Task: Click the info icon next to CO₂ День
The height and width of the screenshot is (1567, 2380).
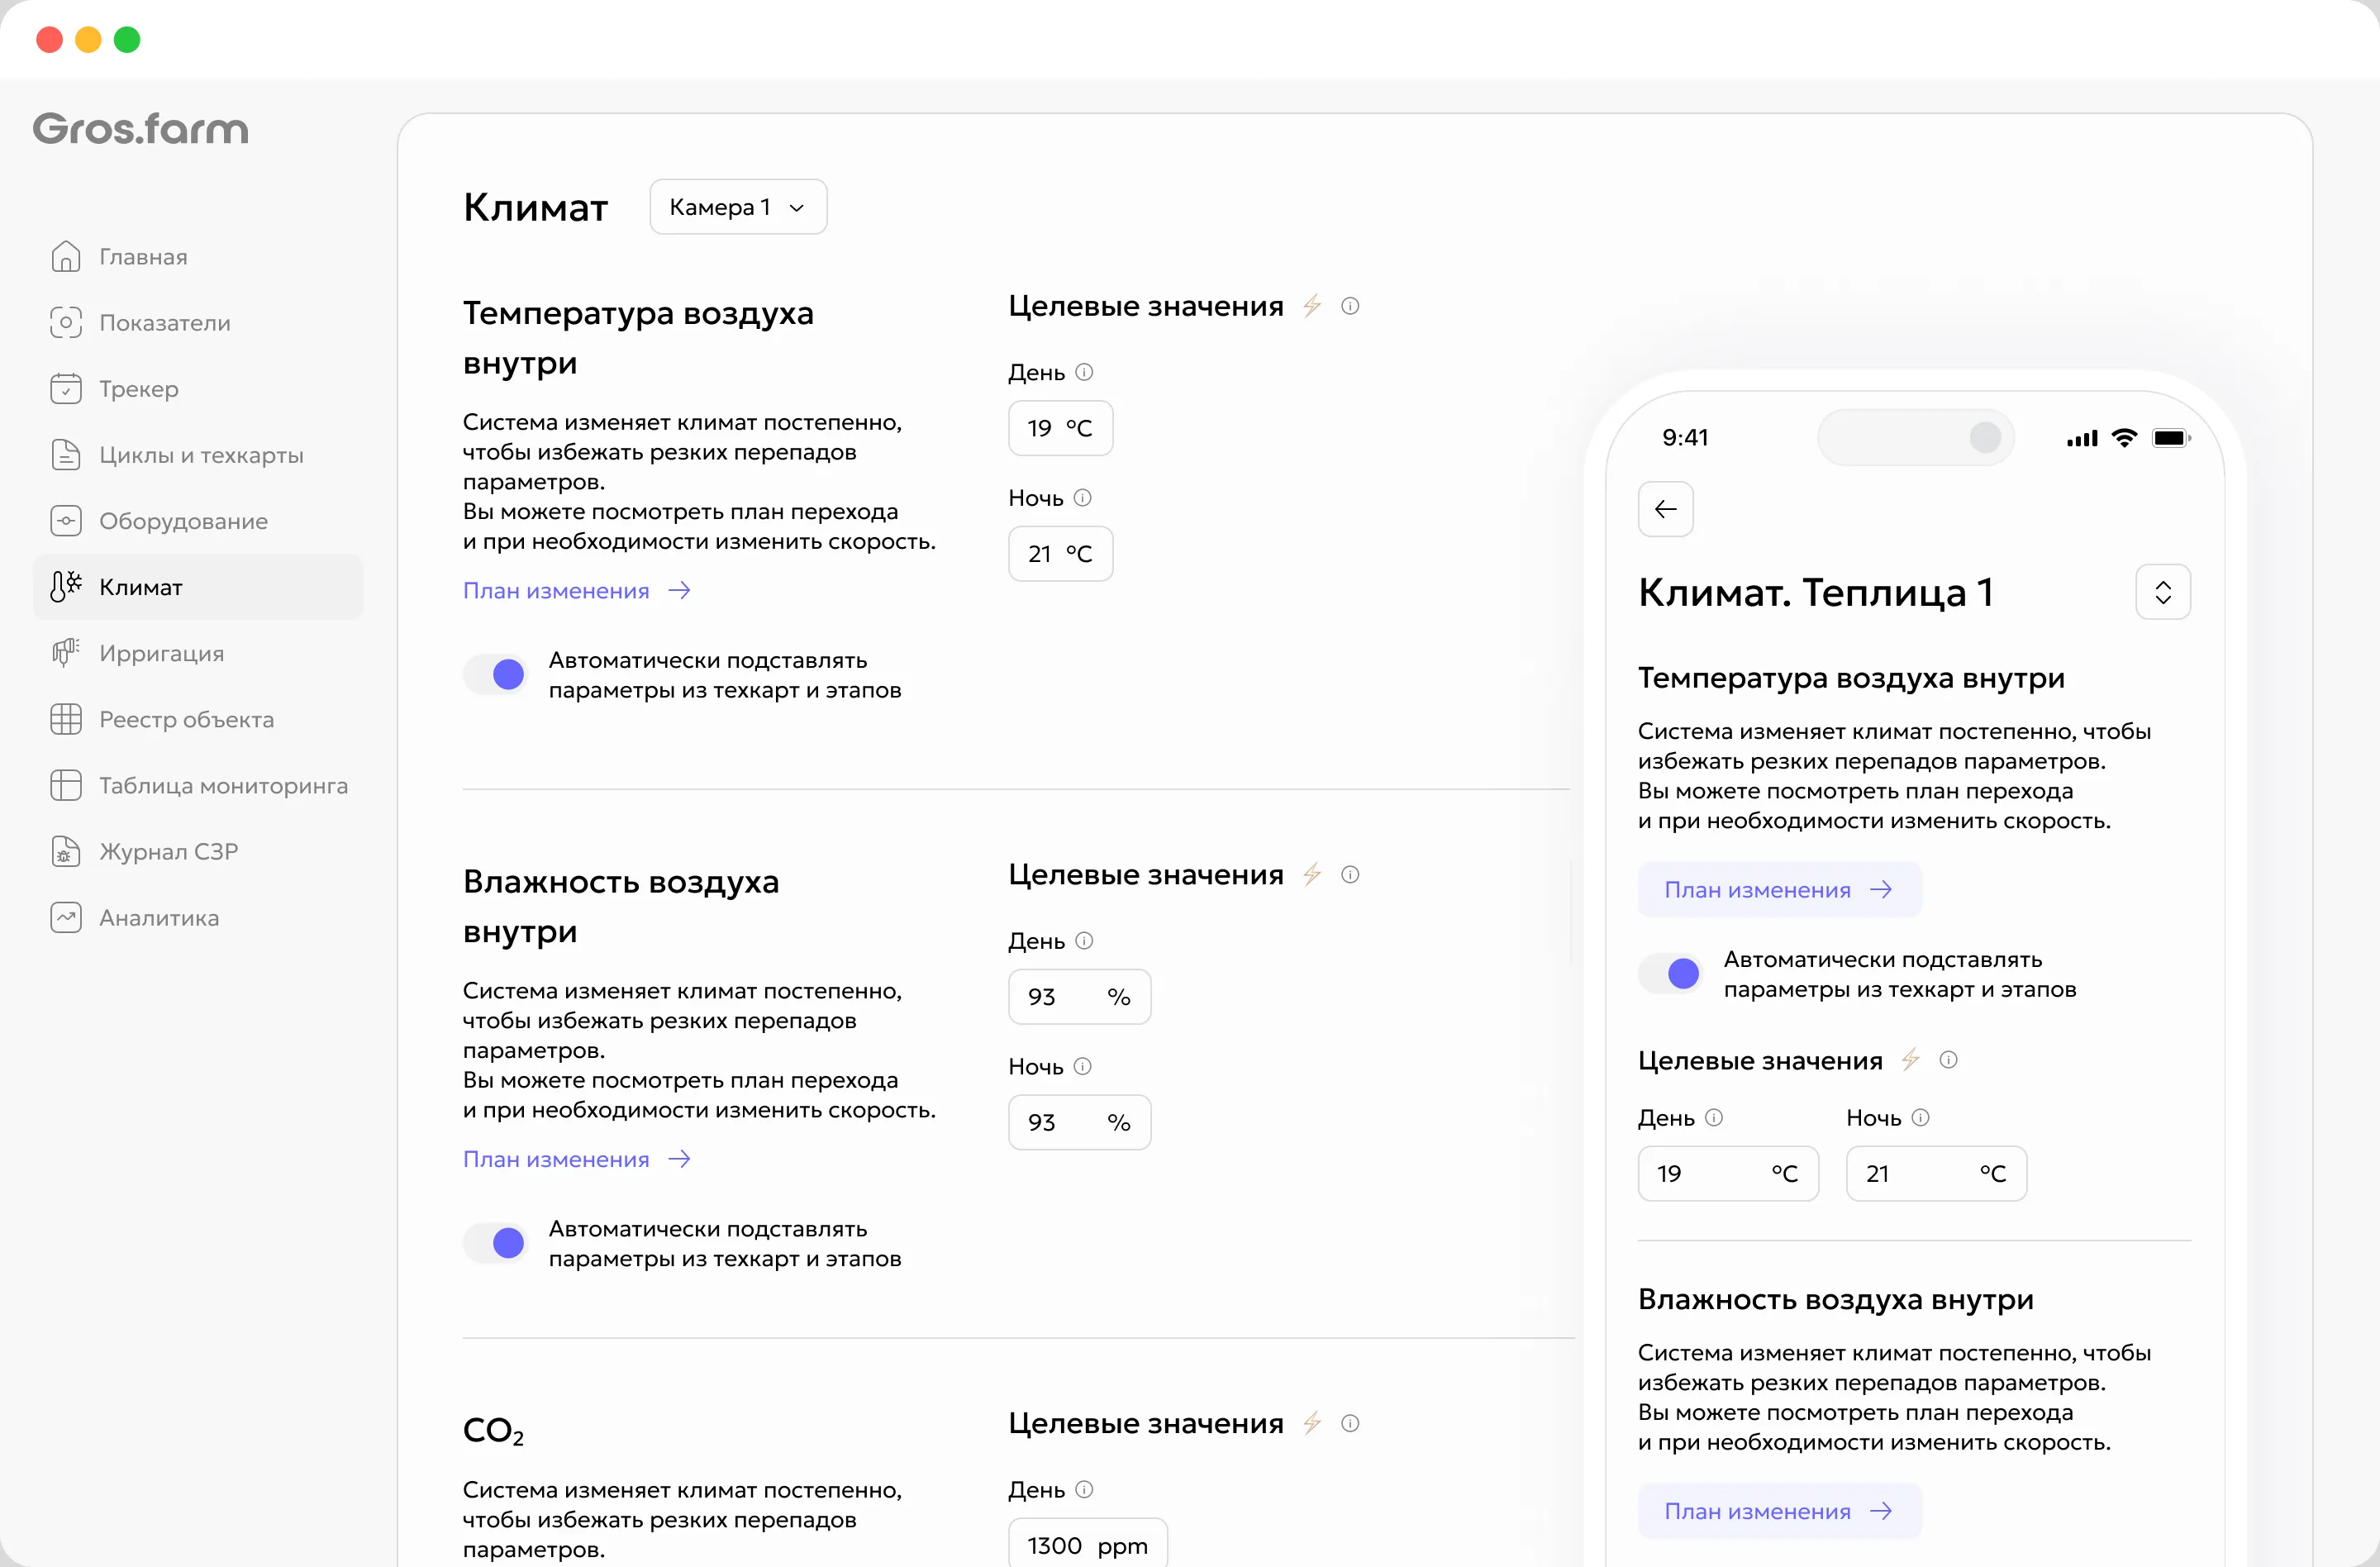Action: [x=1084, y=1489]
